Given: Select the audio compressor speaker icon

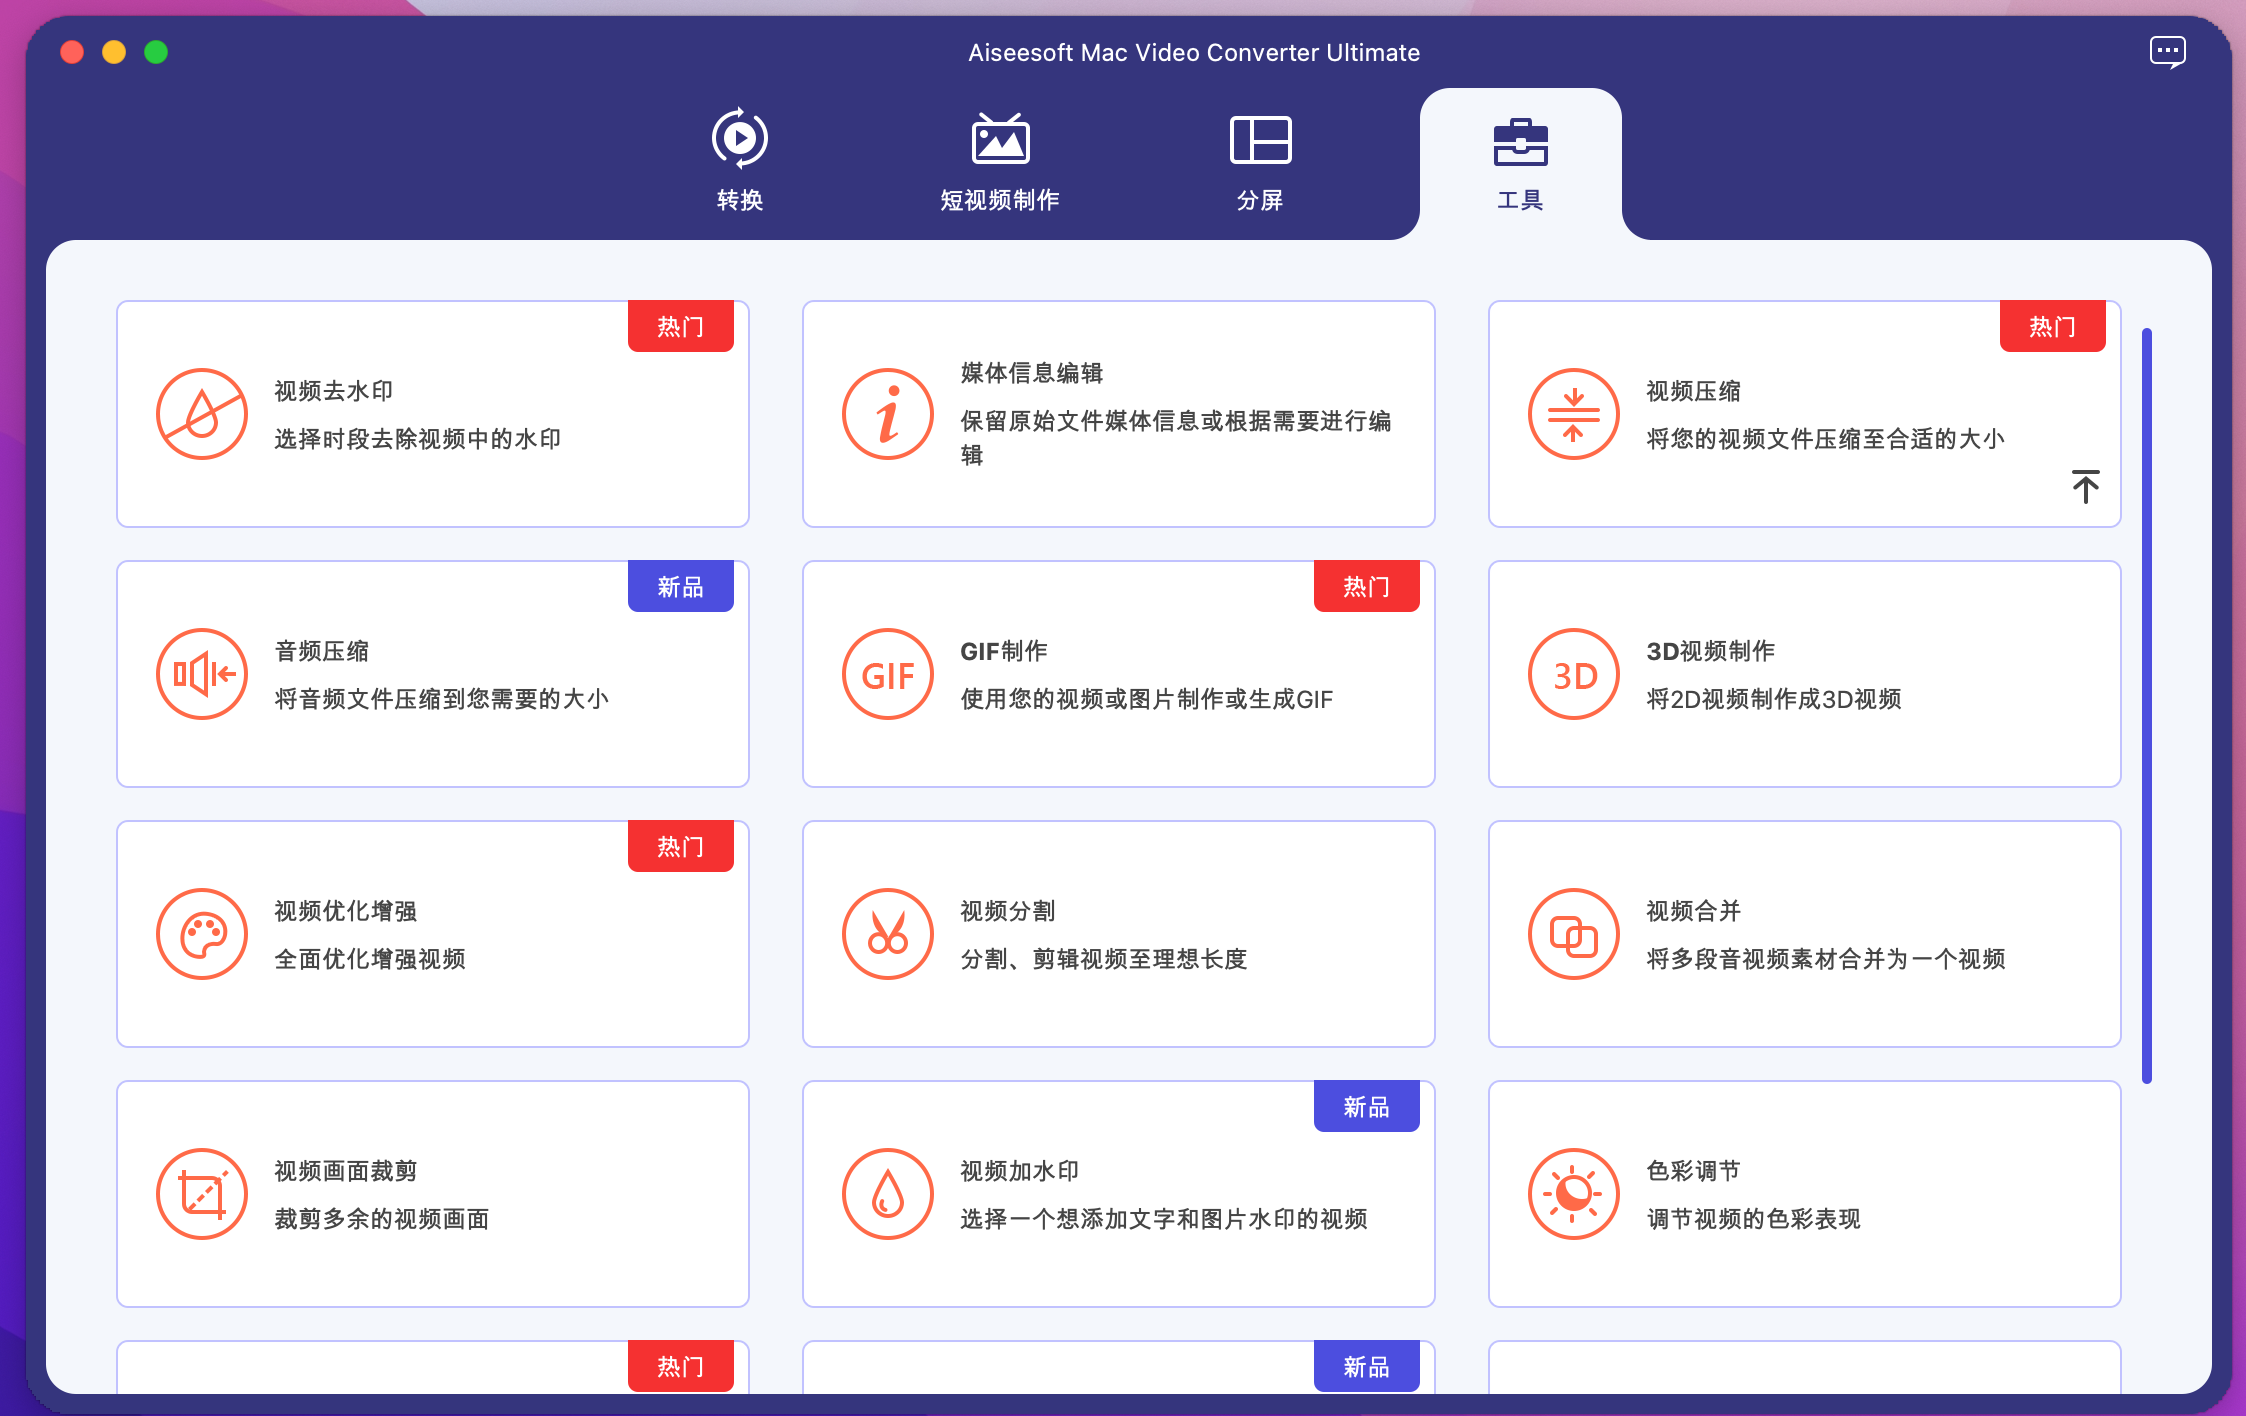Looking at the screenshot, I should click(x=202, y=674).
